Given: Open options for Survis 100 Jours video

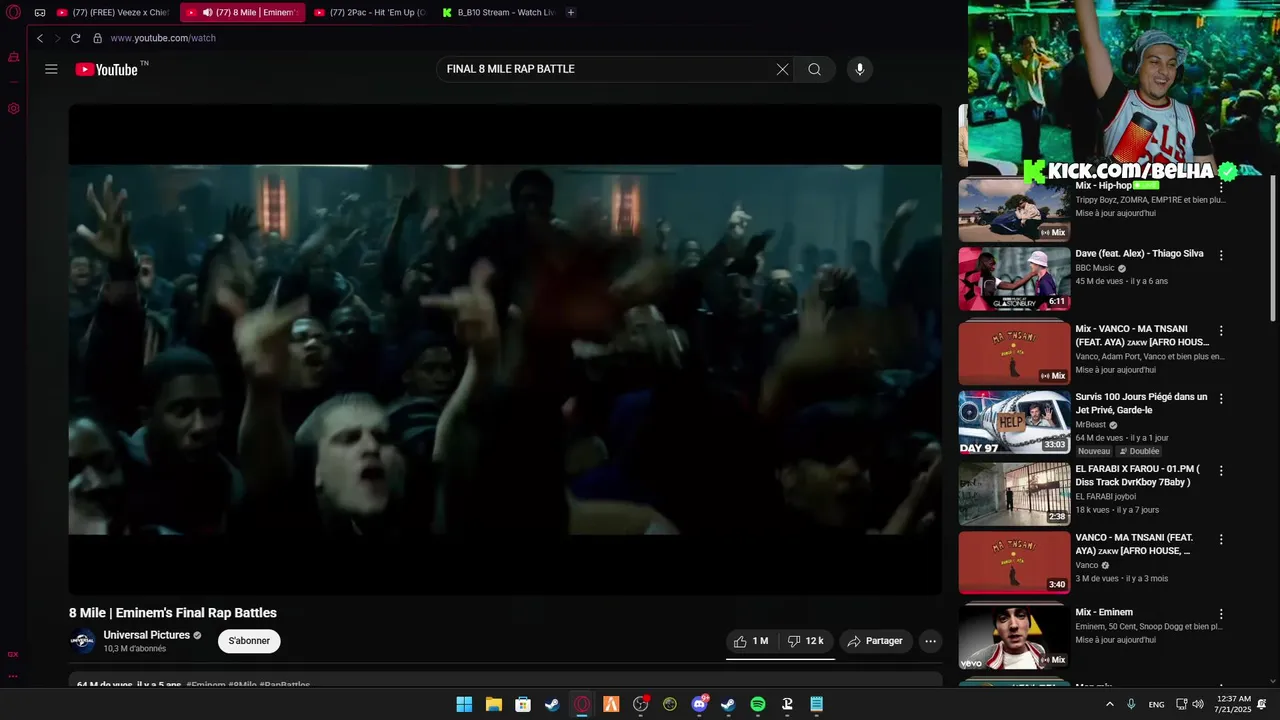Looking at the screenshot, I should pos(1221,398).
